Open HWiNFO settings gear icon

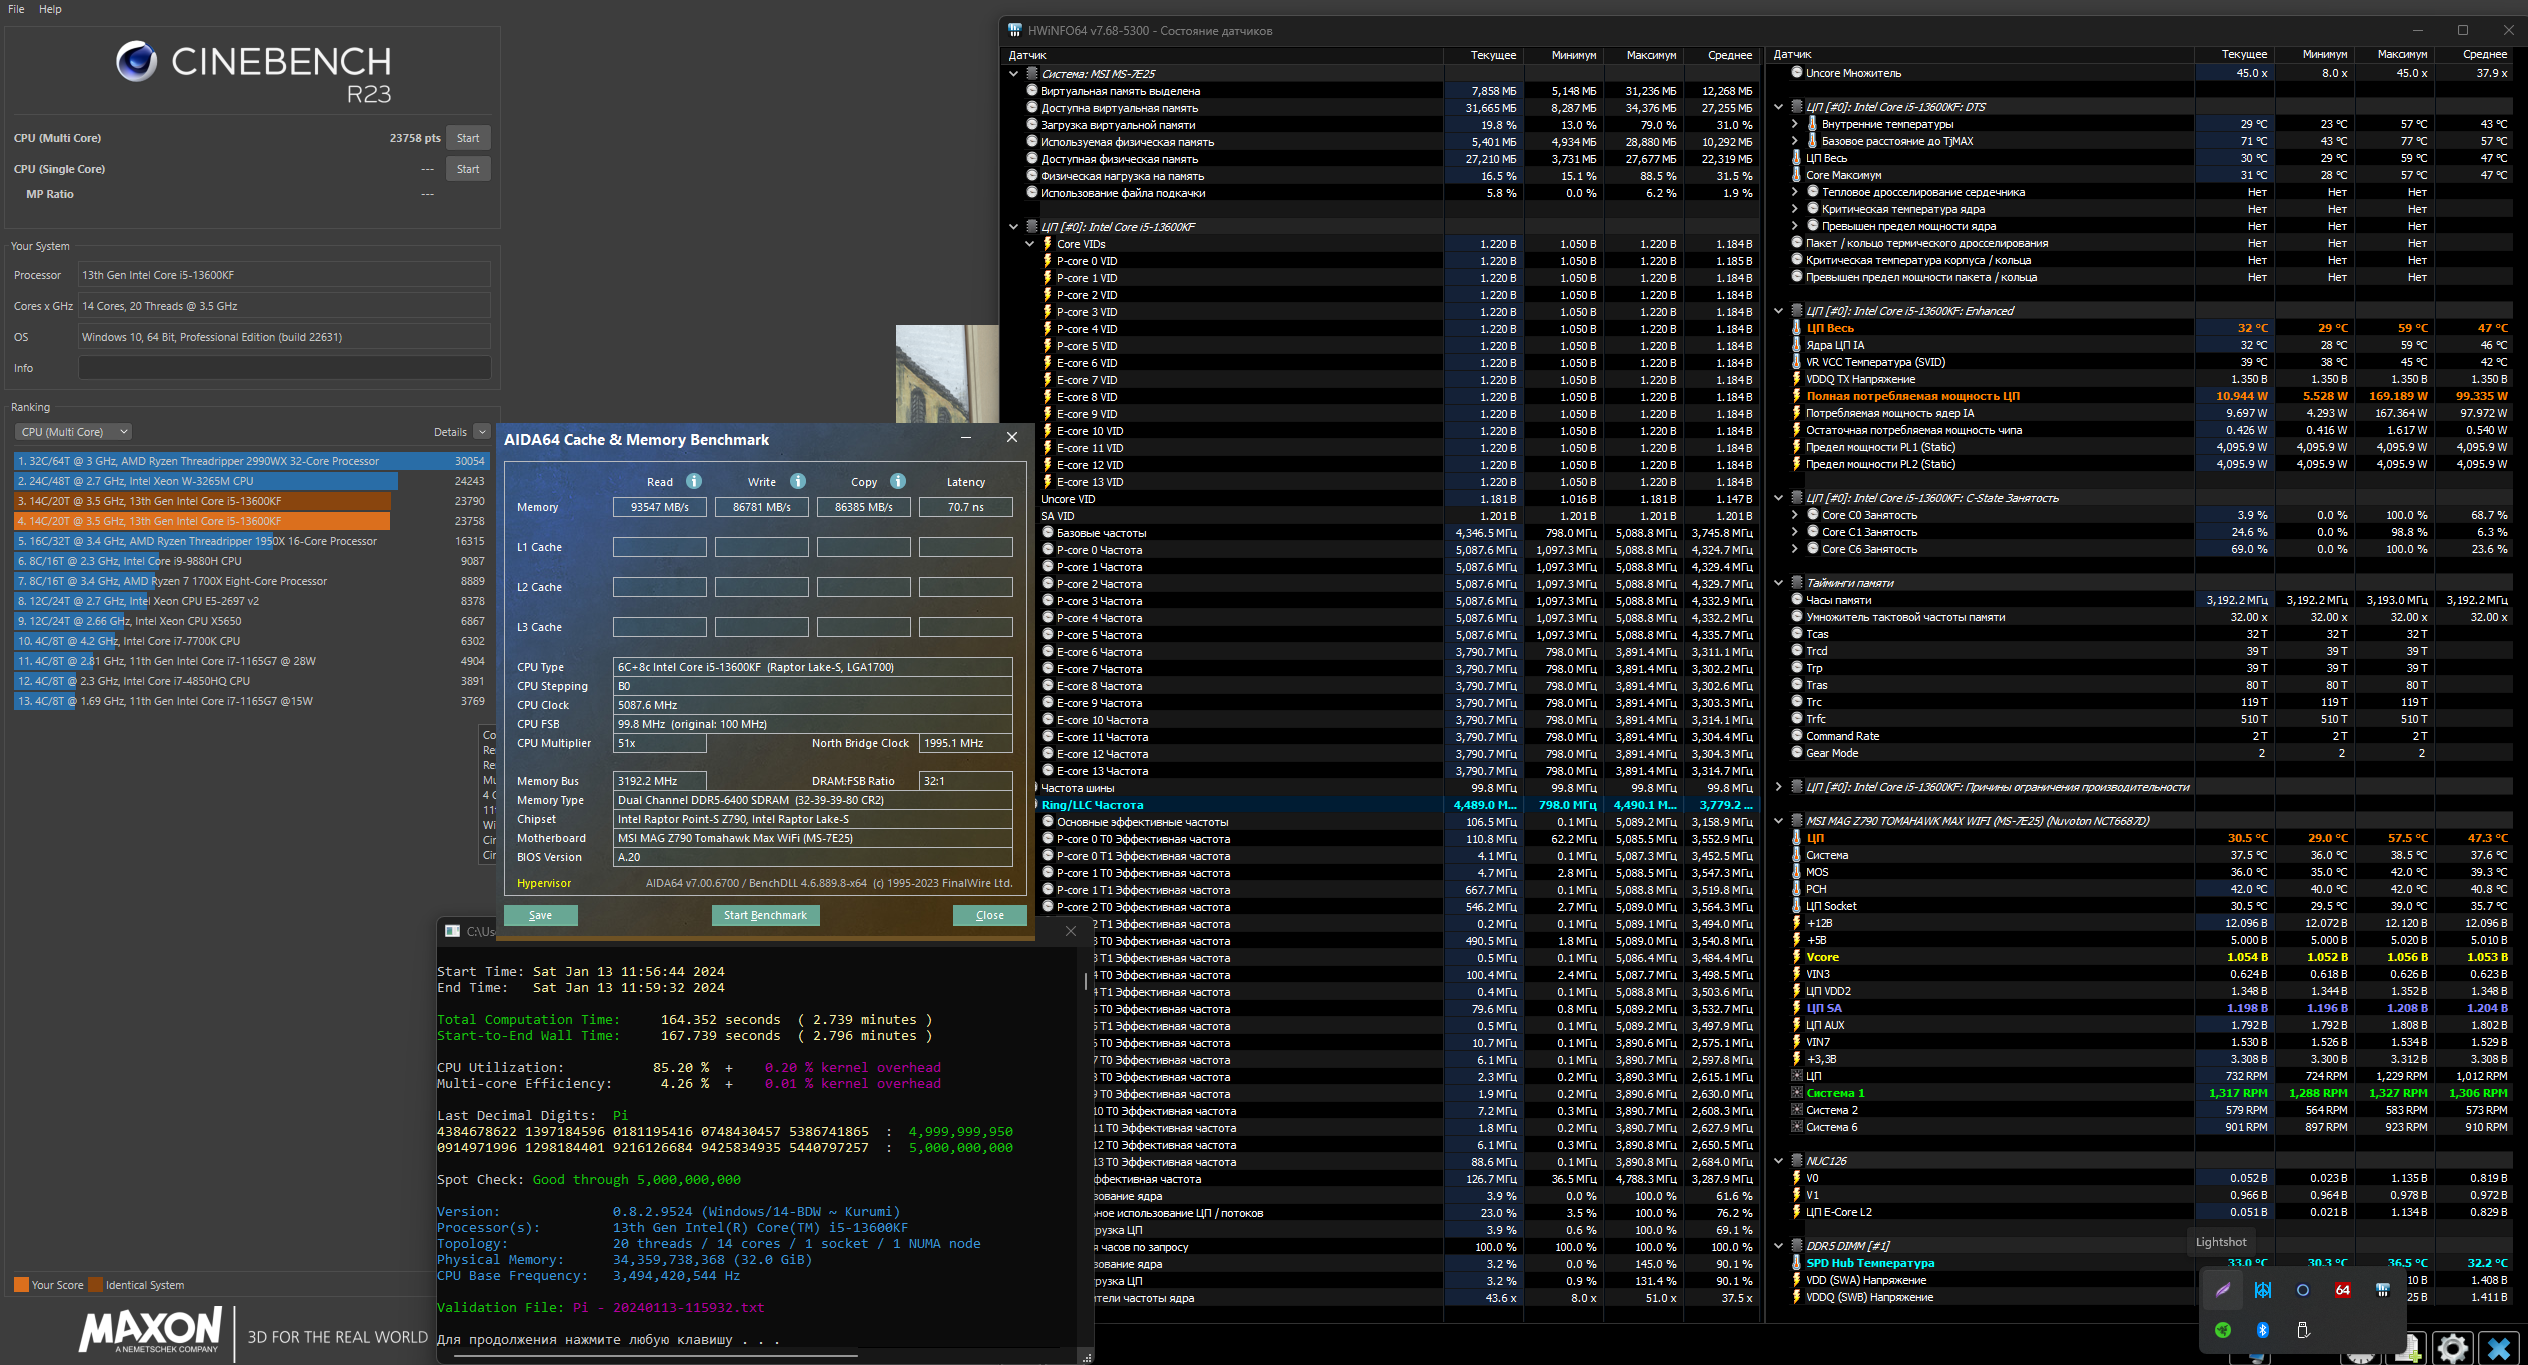click(x=2452, y=1348)
